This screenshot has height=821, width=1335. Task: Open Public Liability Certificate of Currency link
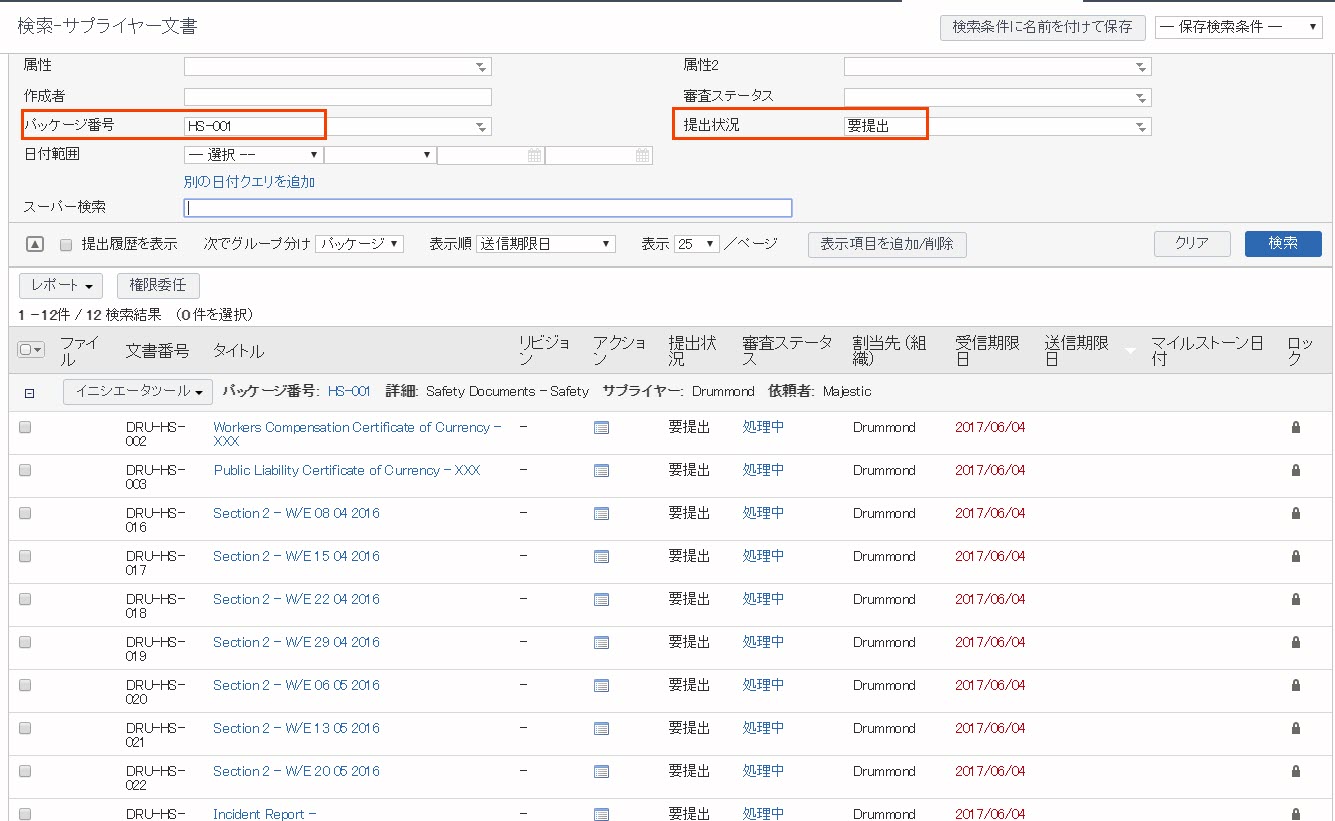pyautogui.click(x=347, y=470)
